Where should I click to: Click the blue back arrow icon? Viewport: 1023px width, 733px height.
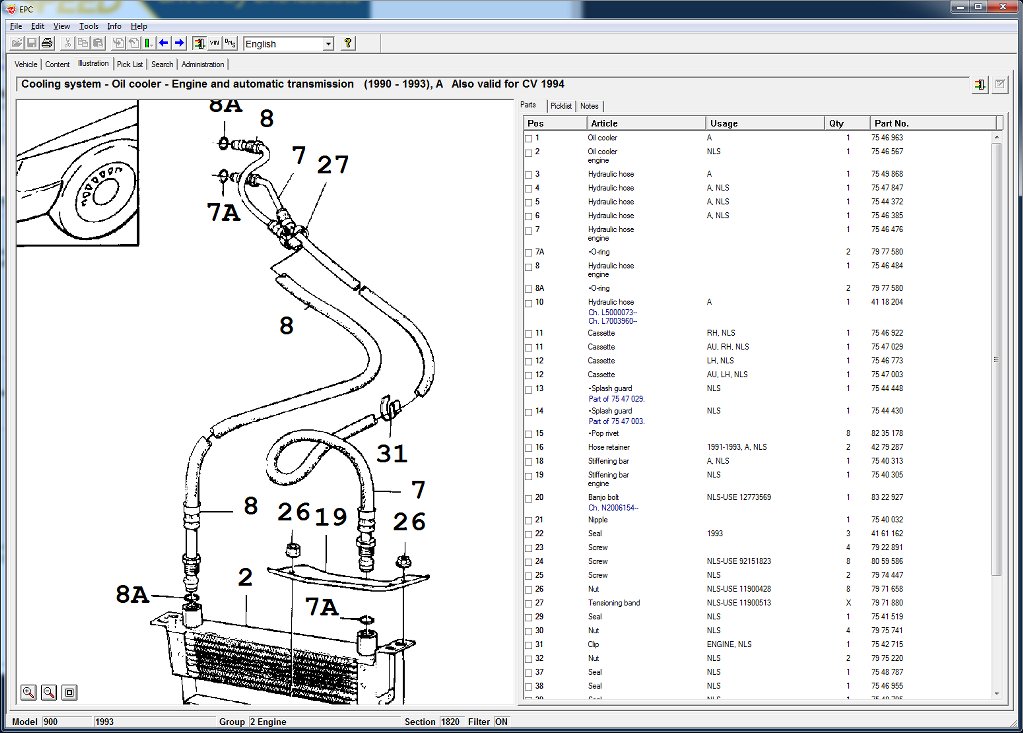[163, 43]
